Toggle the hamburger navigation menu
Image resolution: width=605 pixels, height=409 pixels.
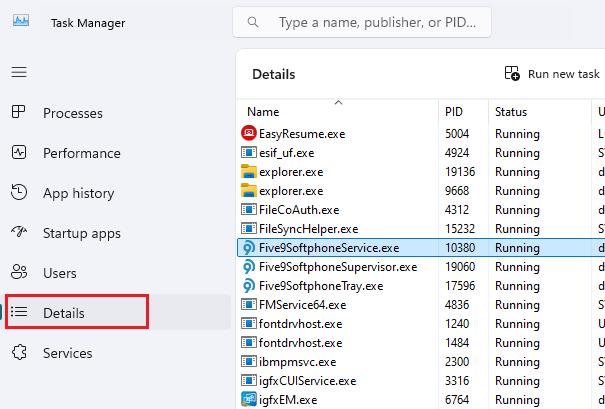19,72
